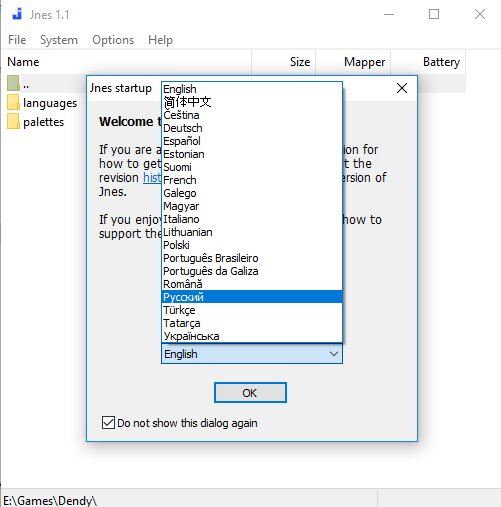This screenshot has height=507, width=501.
Task: Close the Jnes 1.1 main window
Action: (480, 14)
